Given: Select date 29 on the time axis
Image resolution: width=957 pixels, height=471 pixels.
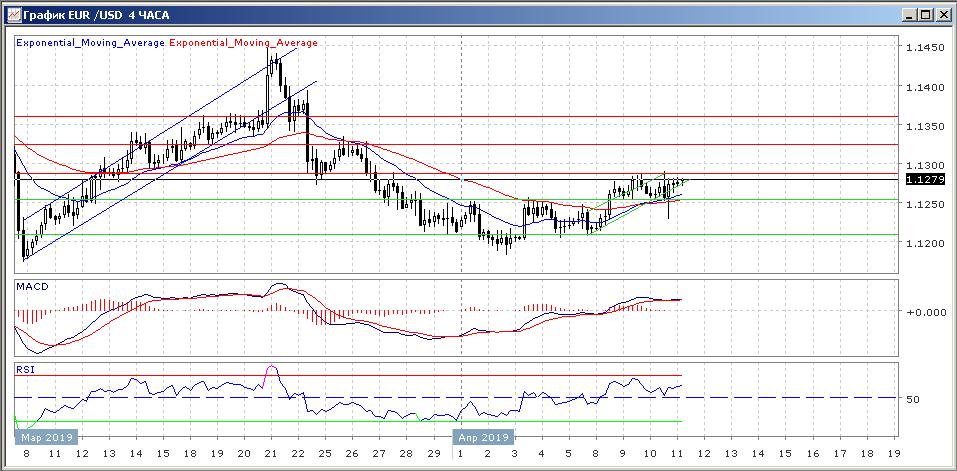Looking at the screenshot, I should [431, 453].
